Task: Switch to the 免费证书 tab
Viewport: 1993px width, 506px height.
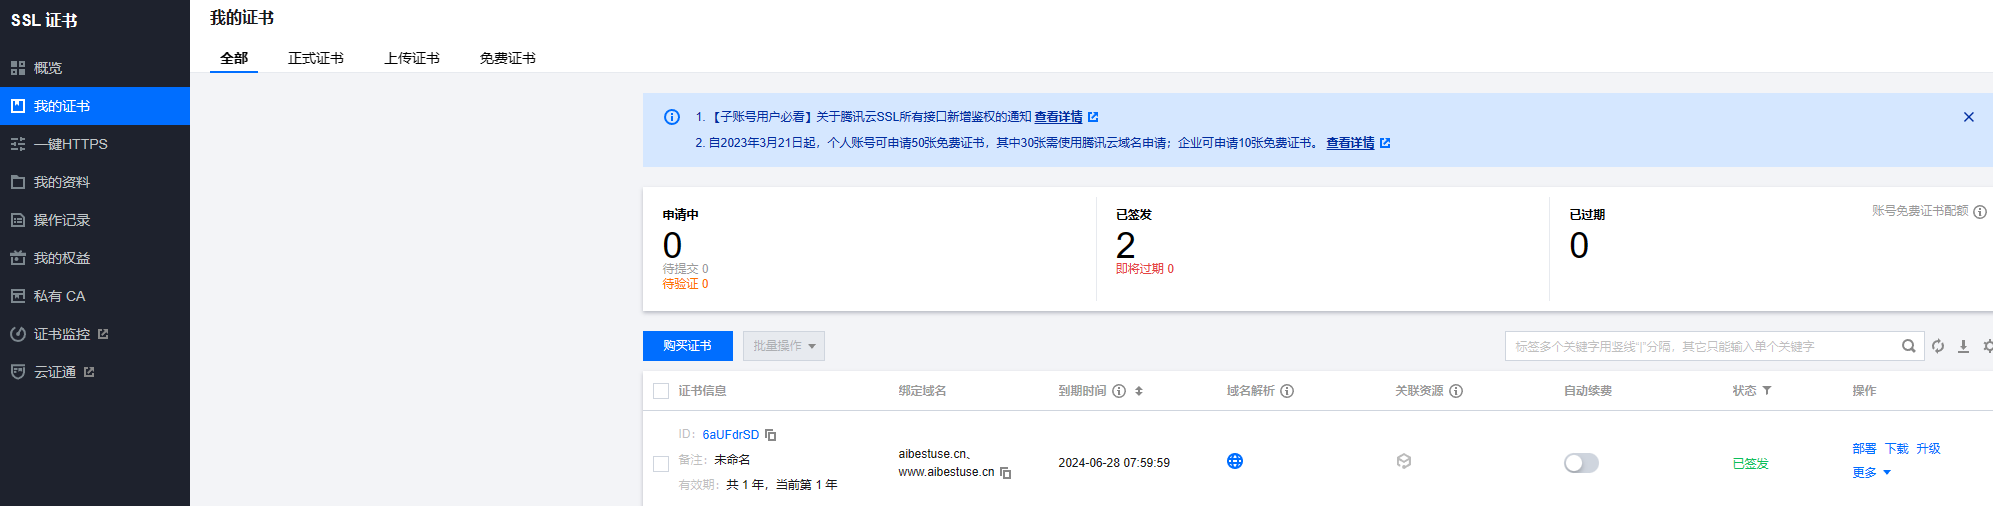Action: tap(508, 58)
